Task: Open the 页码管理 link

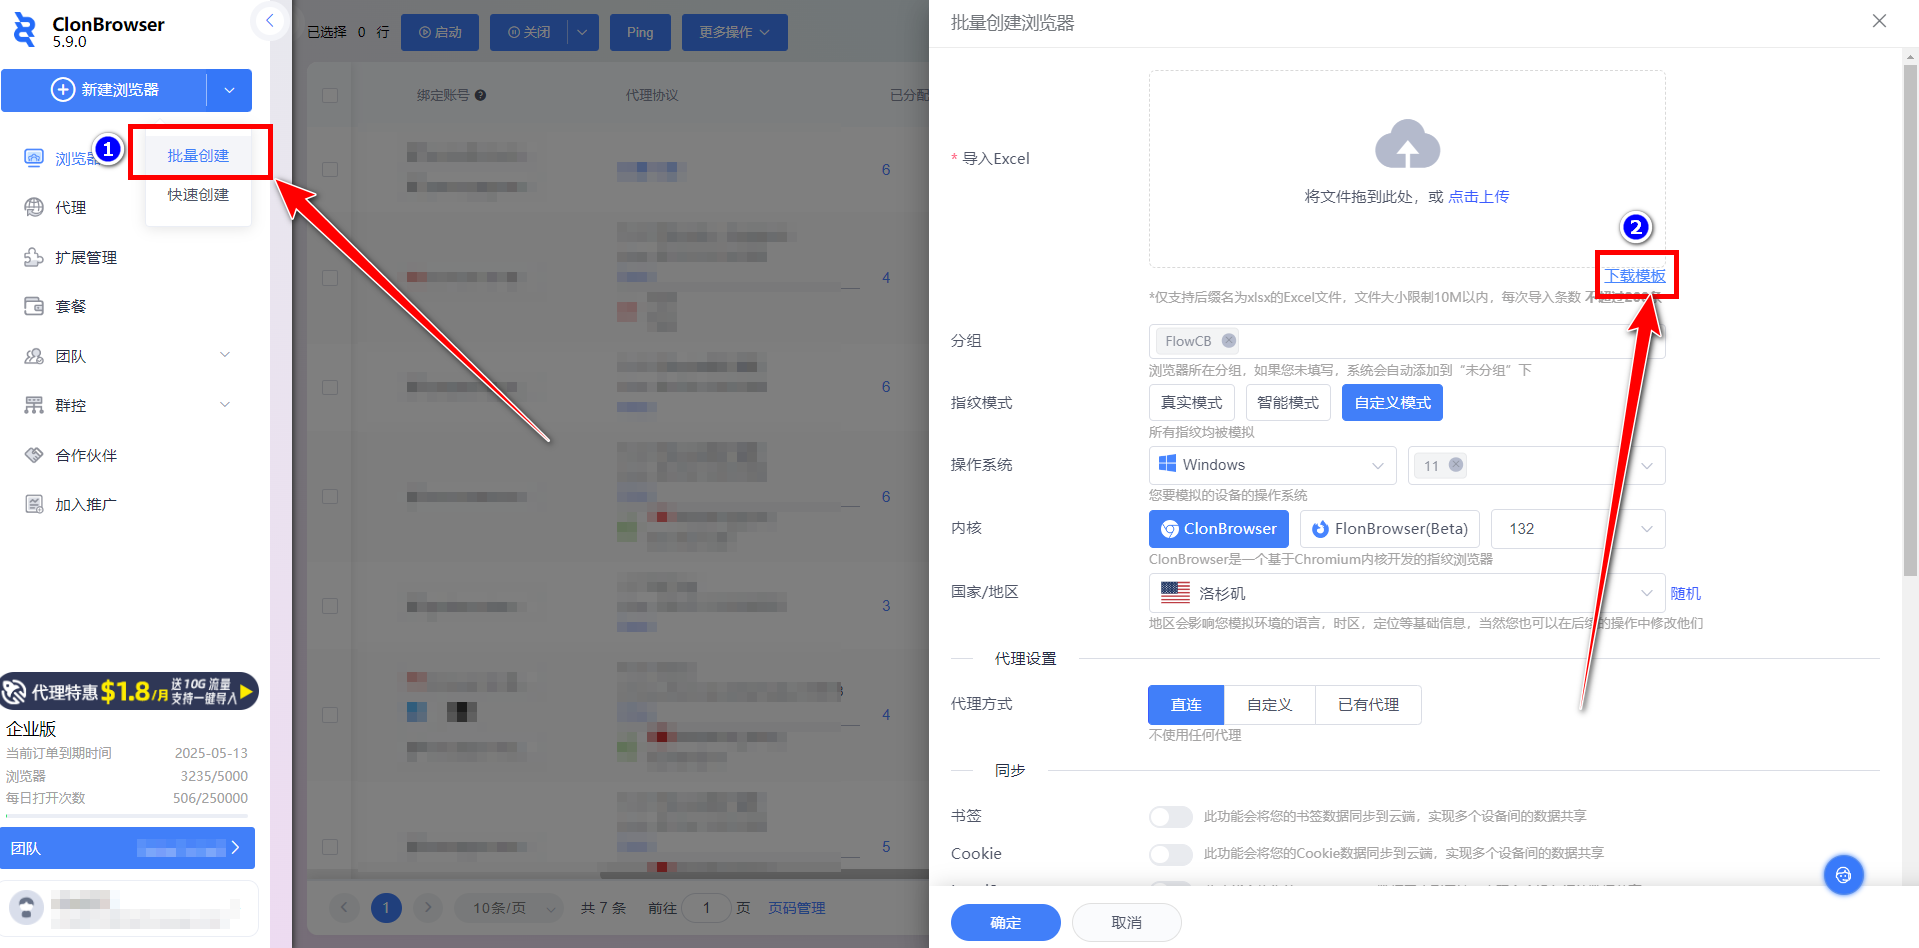Action: (796, 908)
